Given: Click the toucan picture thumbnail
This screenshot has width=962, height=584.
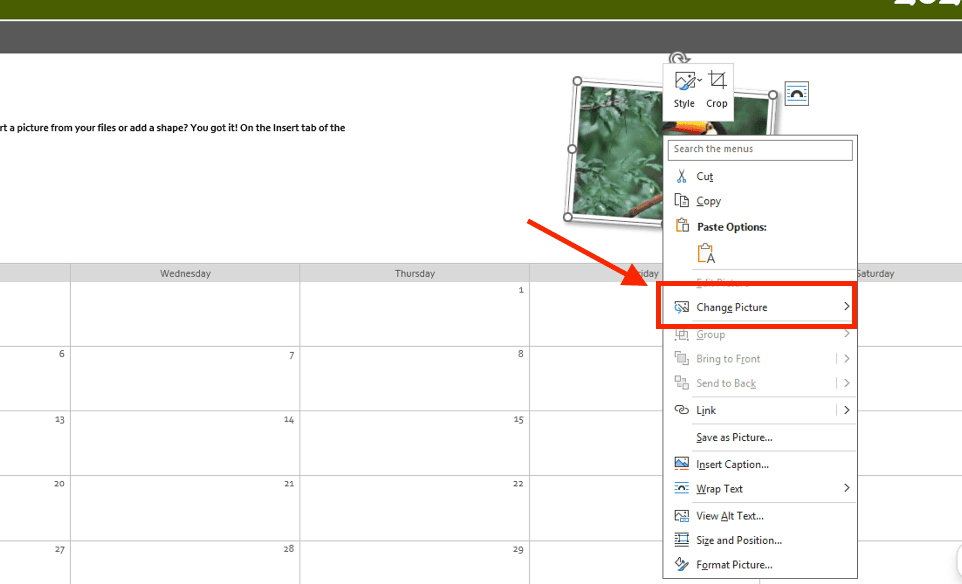Looking at the screenshot, I should click(620, 153).
